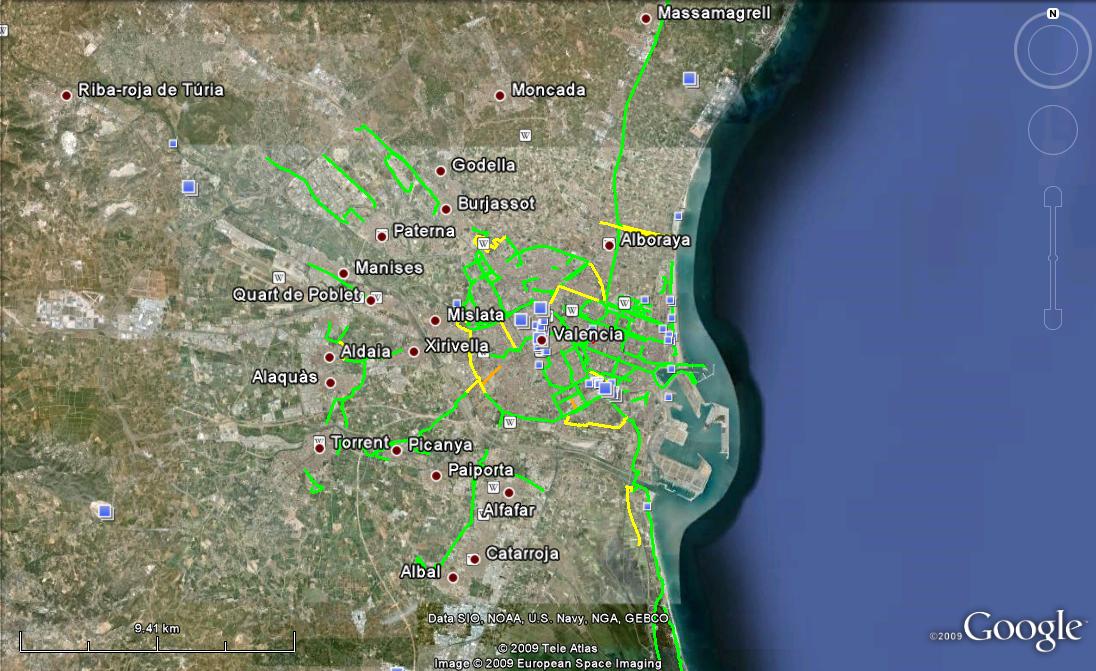Click the North 'N' compass indicator
The image size is (1096, 671).
(x=1053, y=14)
